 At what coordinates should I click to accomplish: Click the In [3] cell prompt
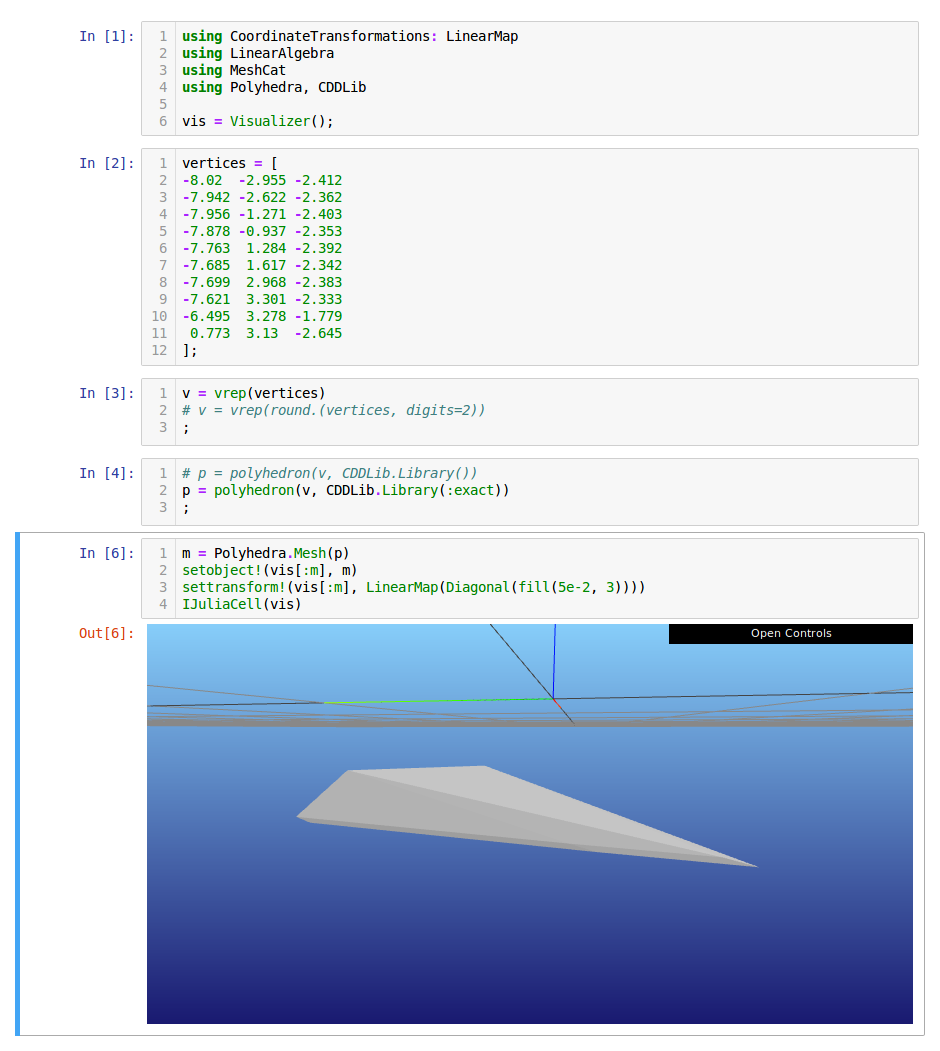pyautogui.click(x=107, y=393)
